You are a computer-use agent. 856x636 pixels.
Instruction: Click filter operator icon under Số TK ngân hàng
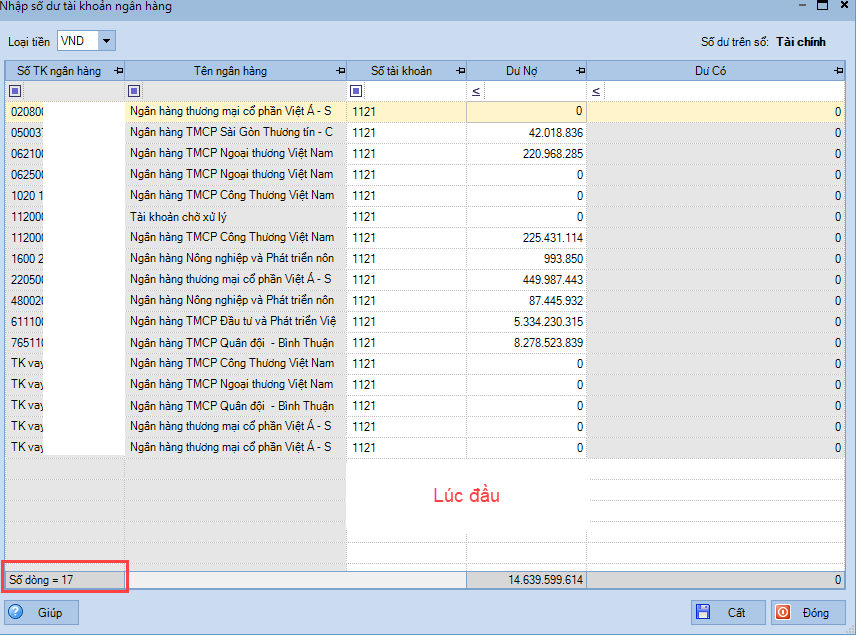(15, 91)
